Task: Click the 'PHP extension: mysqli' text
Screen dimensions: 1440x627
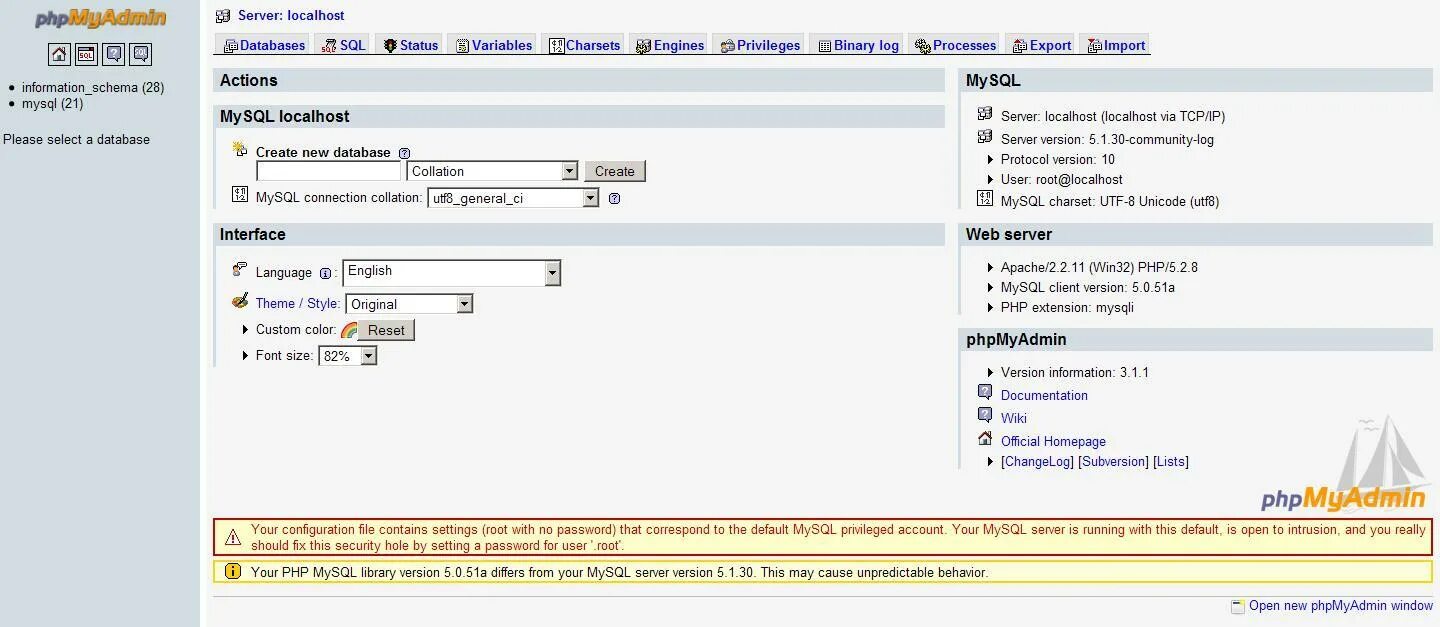Action: (1067, 307)
